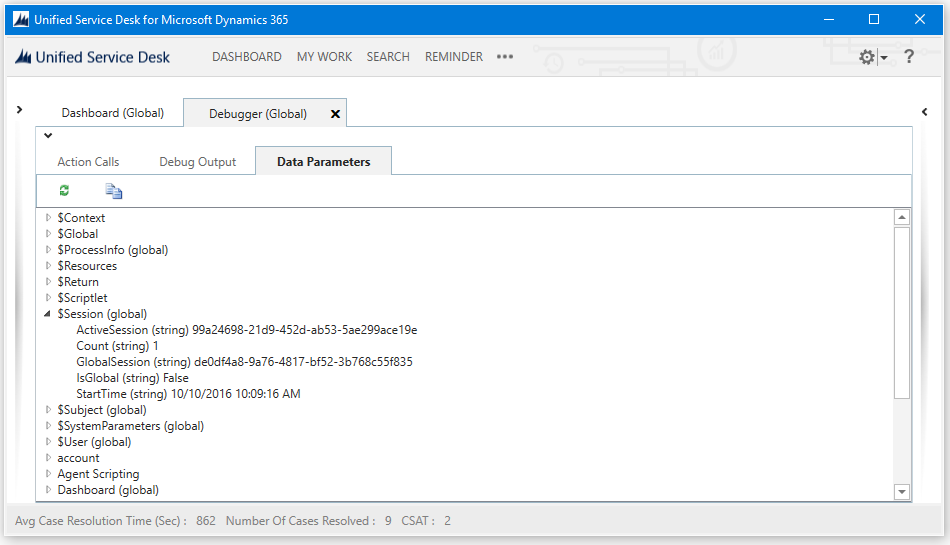Expand the $User (global) node
This screenshot has width=950, height=545.
coord(48,441)
